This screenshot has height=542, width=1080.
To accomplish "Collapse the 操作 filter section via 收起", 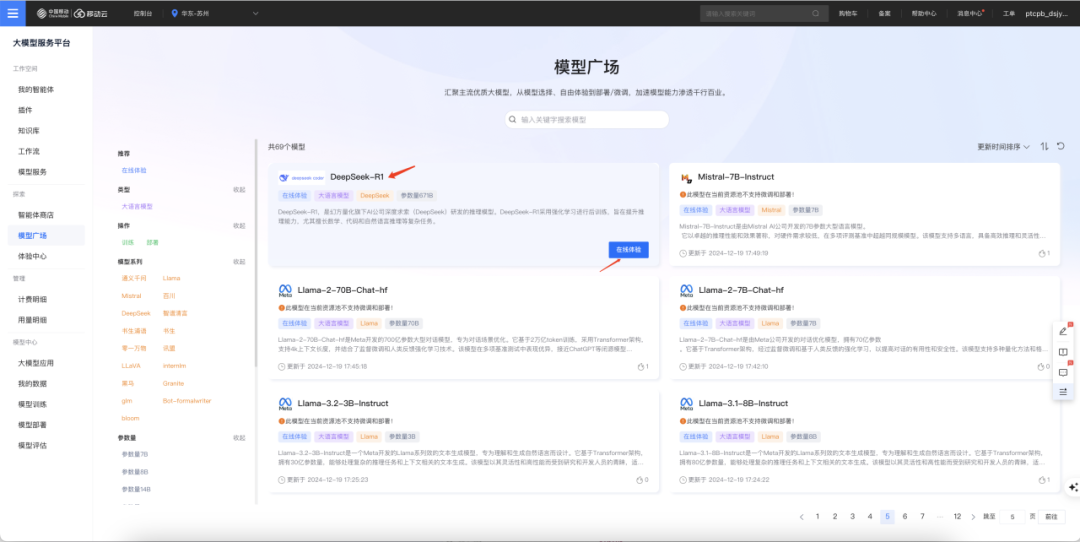I will pos(239,225).
